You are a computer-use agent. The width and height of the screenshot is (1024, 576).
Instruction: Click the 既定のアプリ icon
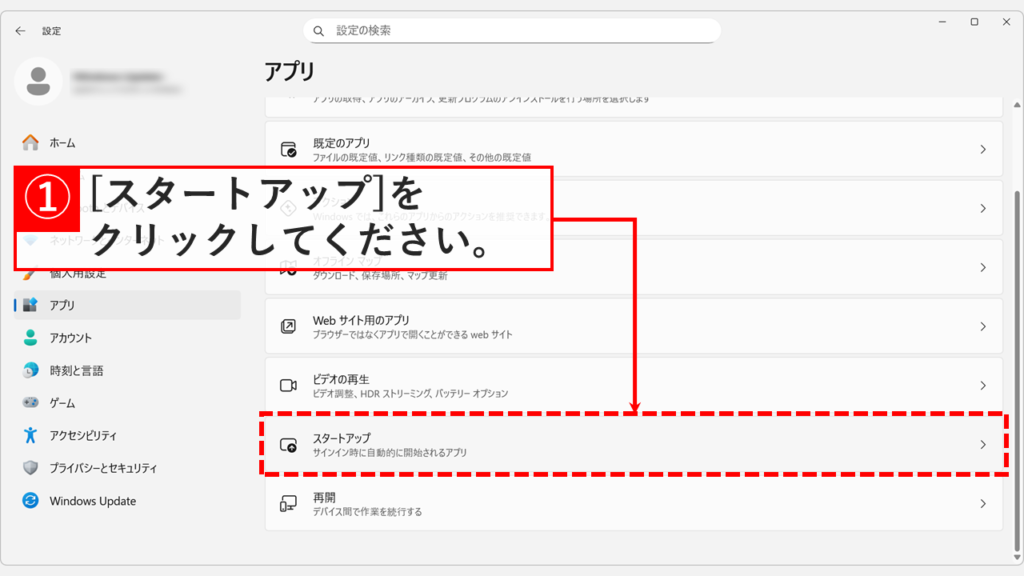286,147
